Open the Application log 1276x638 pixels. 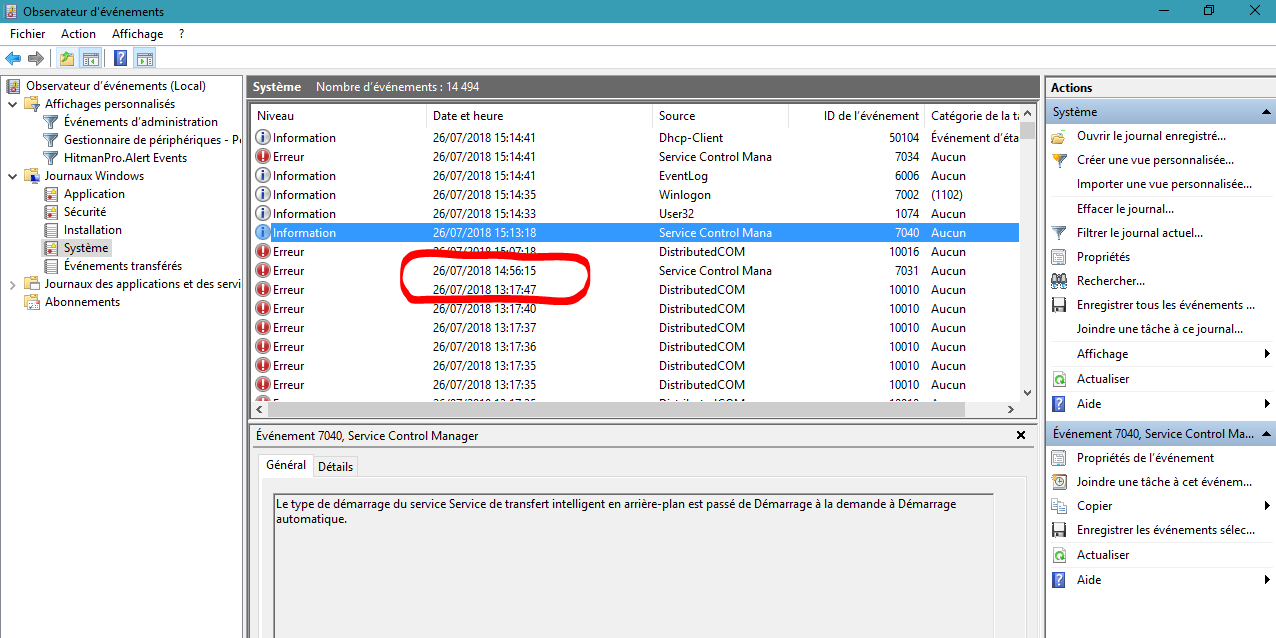(x=94, y=194)
